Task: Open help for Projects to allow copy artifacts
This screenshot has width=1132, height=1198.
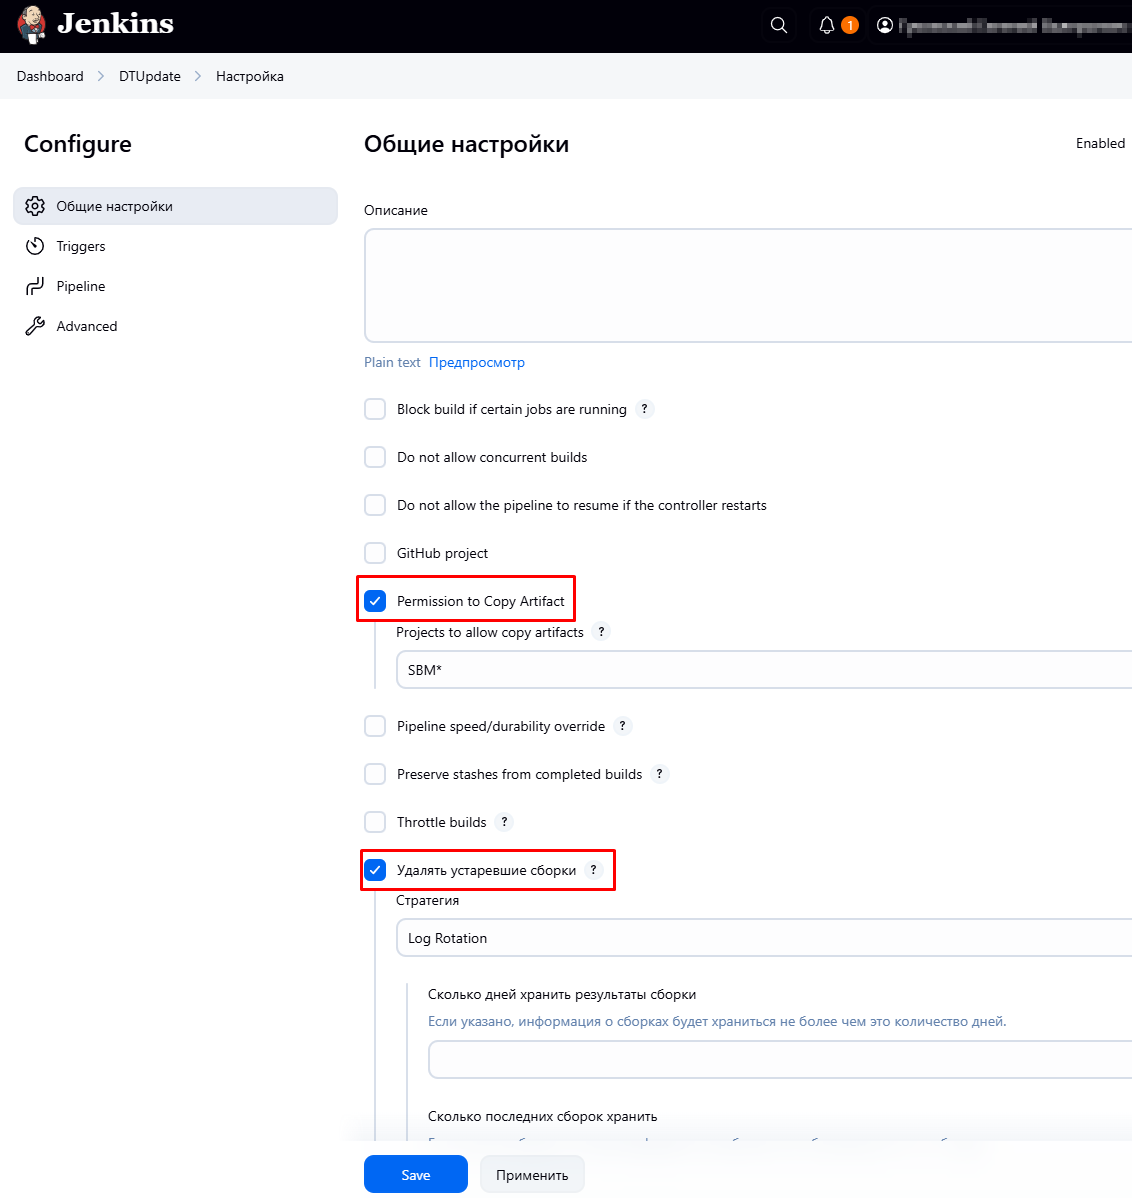Action: click(x=601, y=632)
